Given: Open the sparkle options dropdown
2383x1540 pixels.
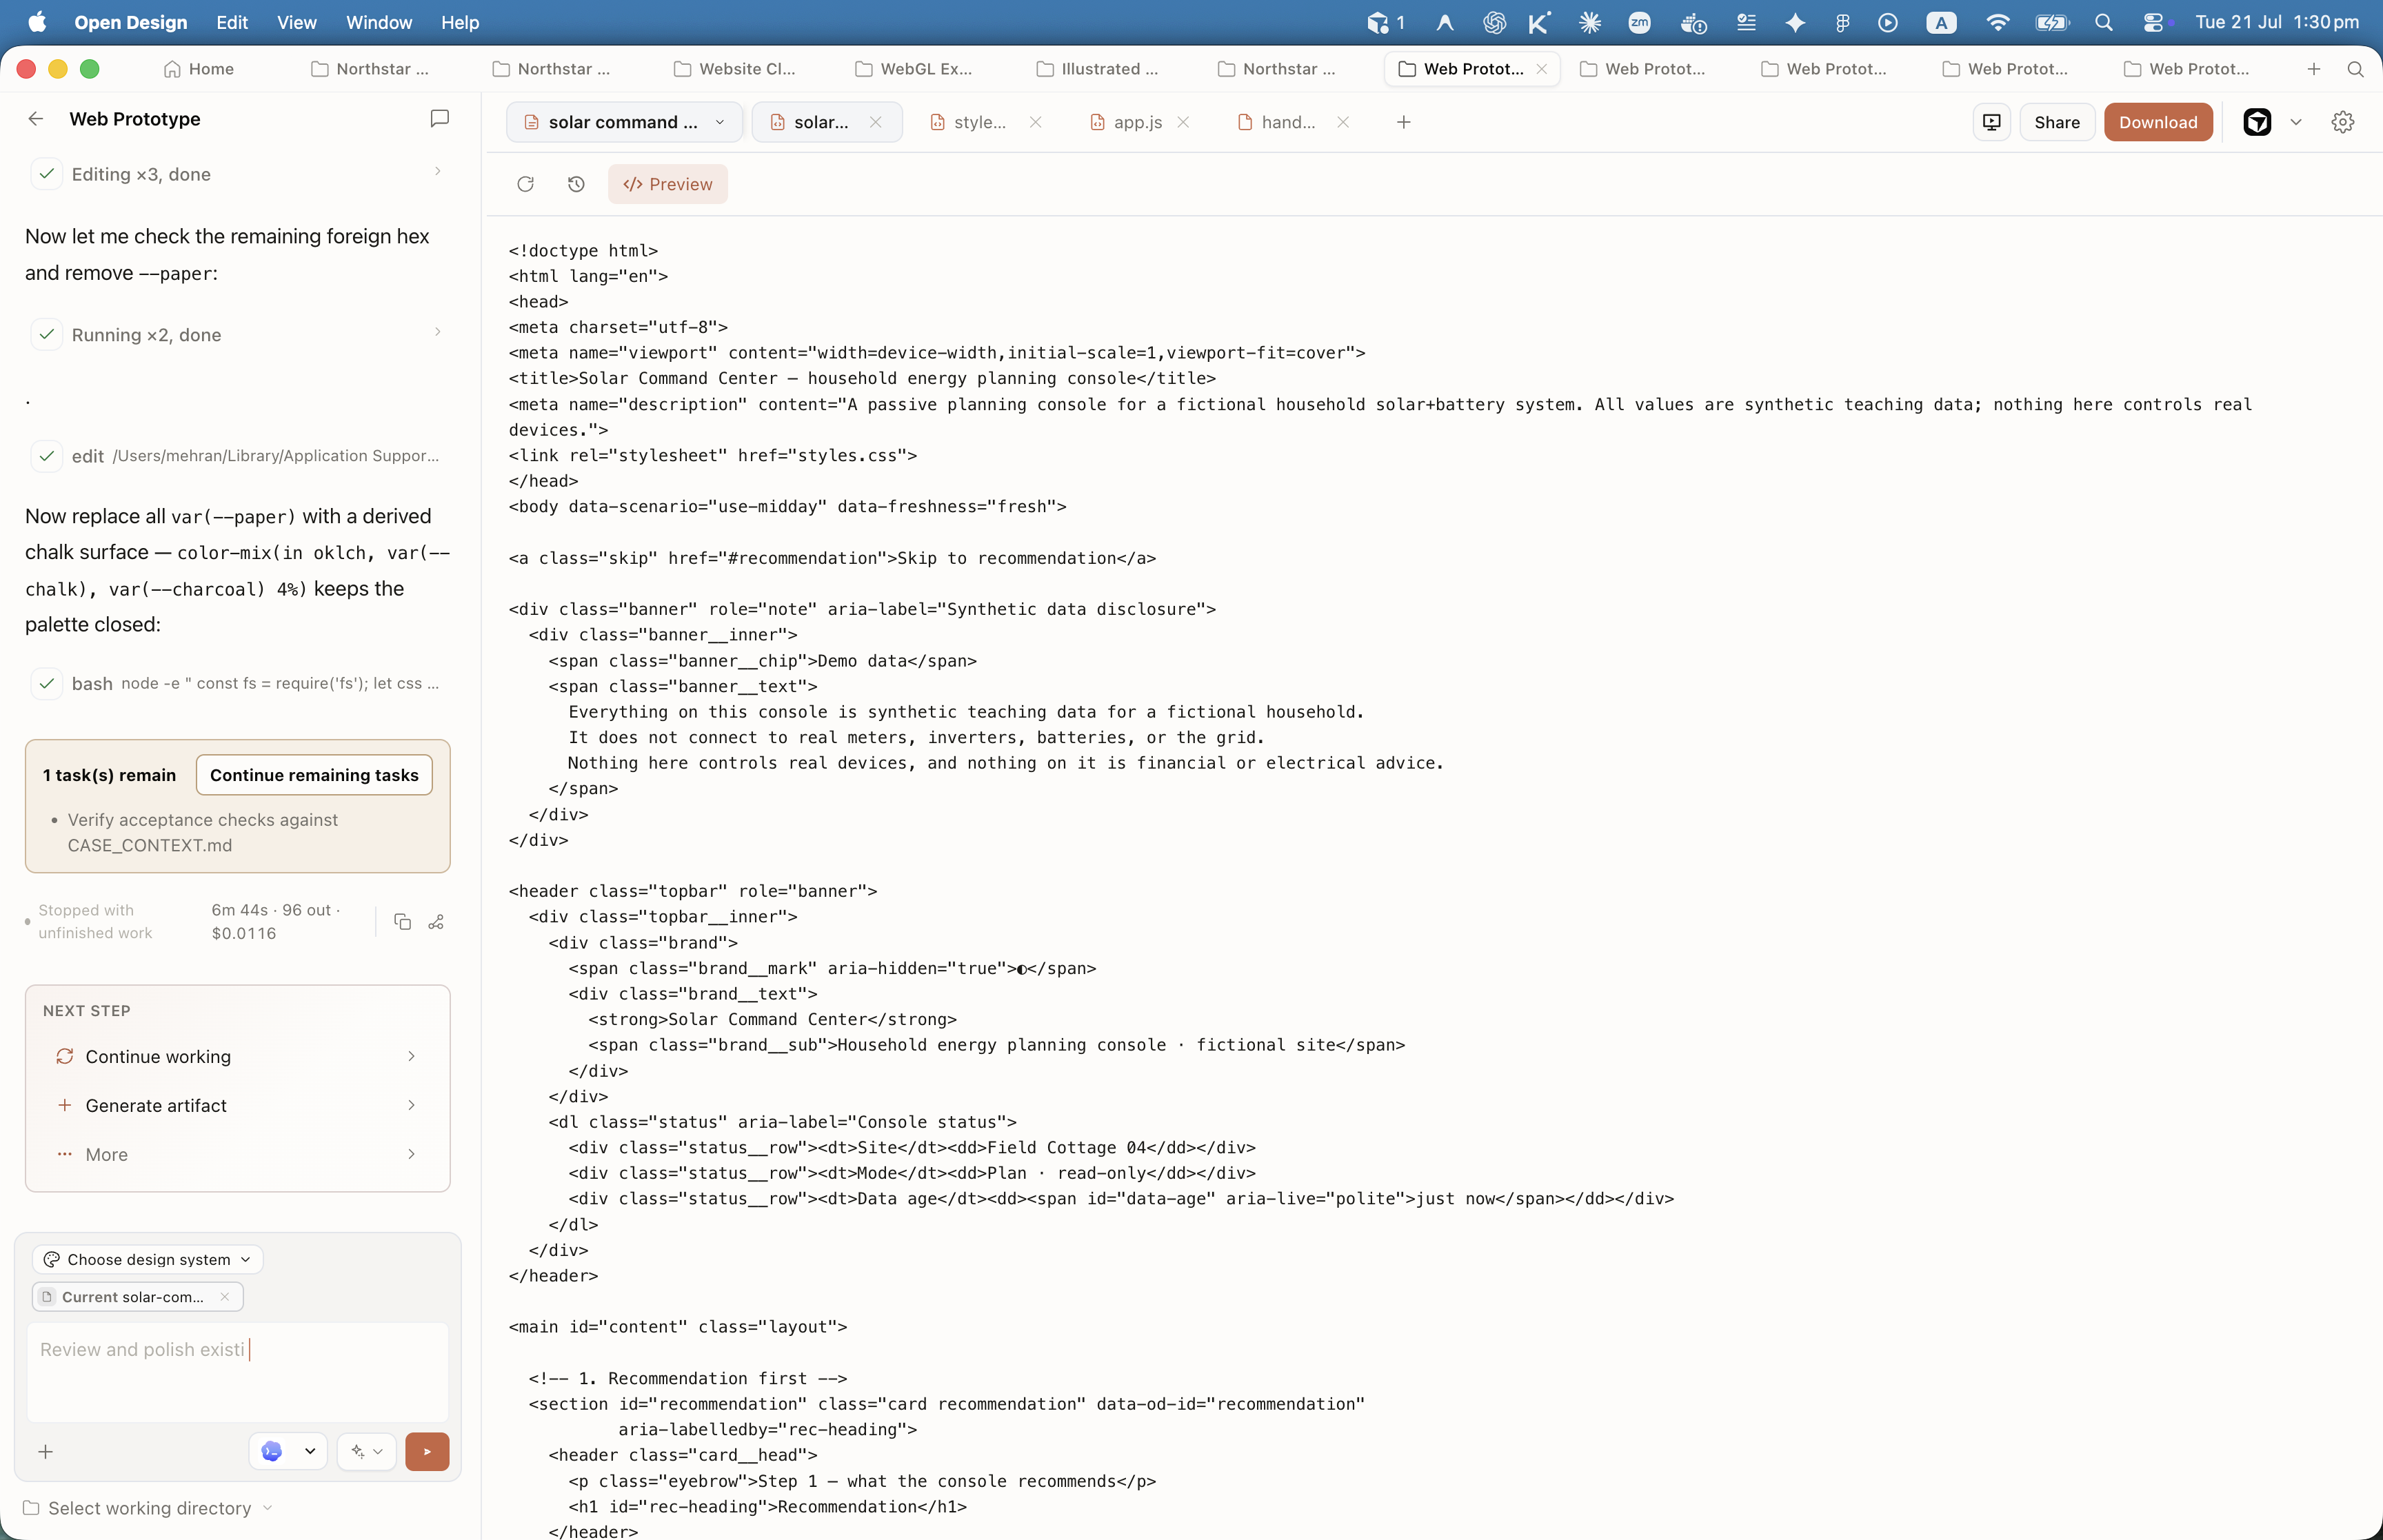Looking at the screenshot, I should (367, 1452).
